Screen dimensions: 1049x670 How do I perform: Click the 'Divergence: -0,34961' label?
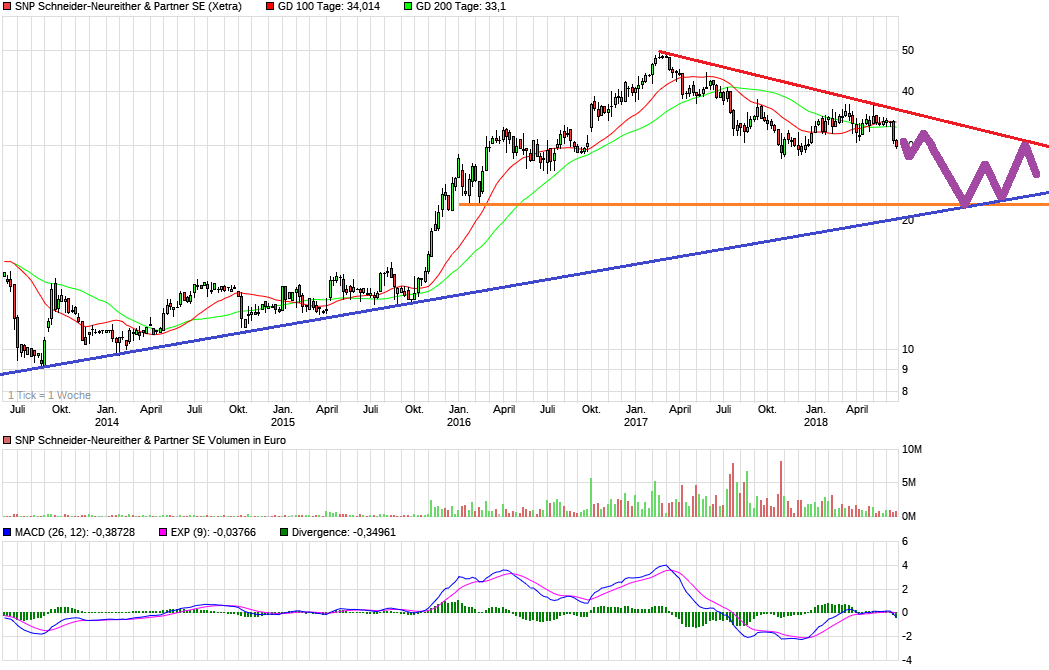344,532
